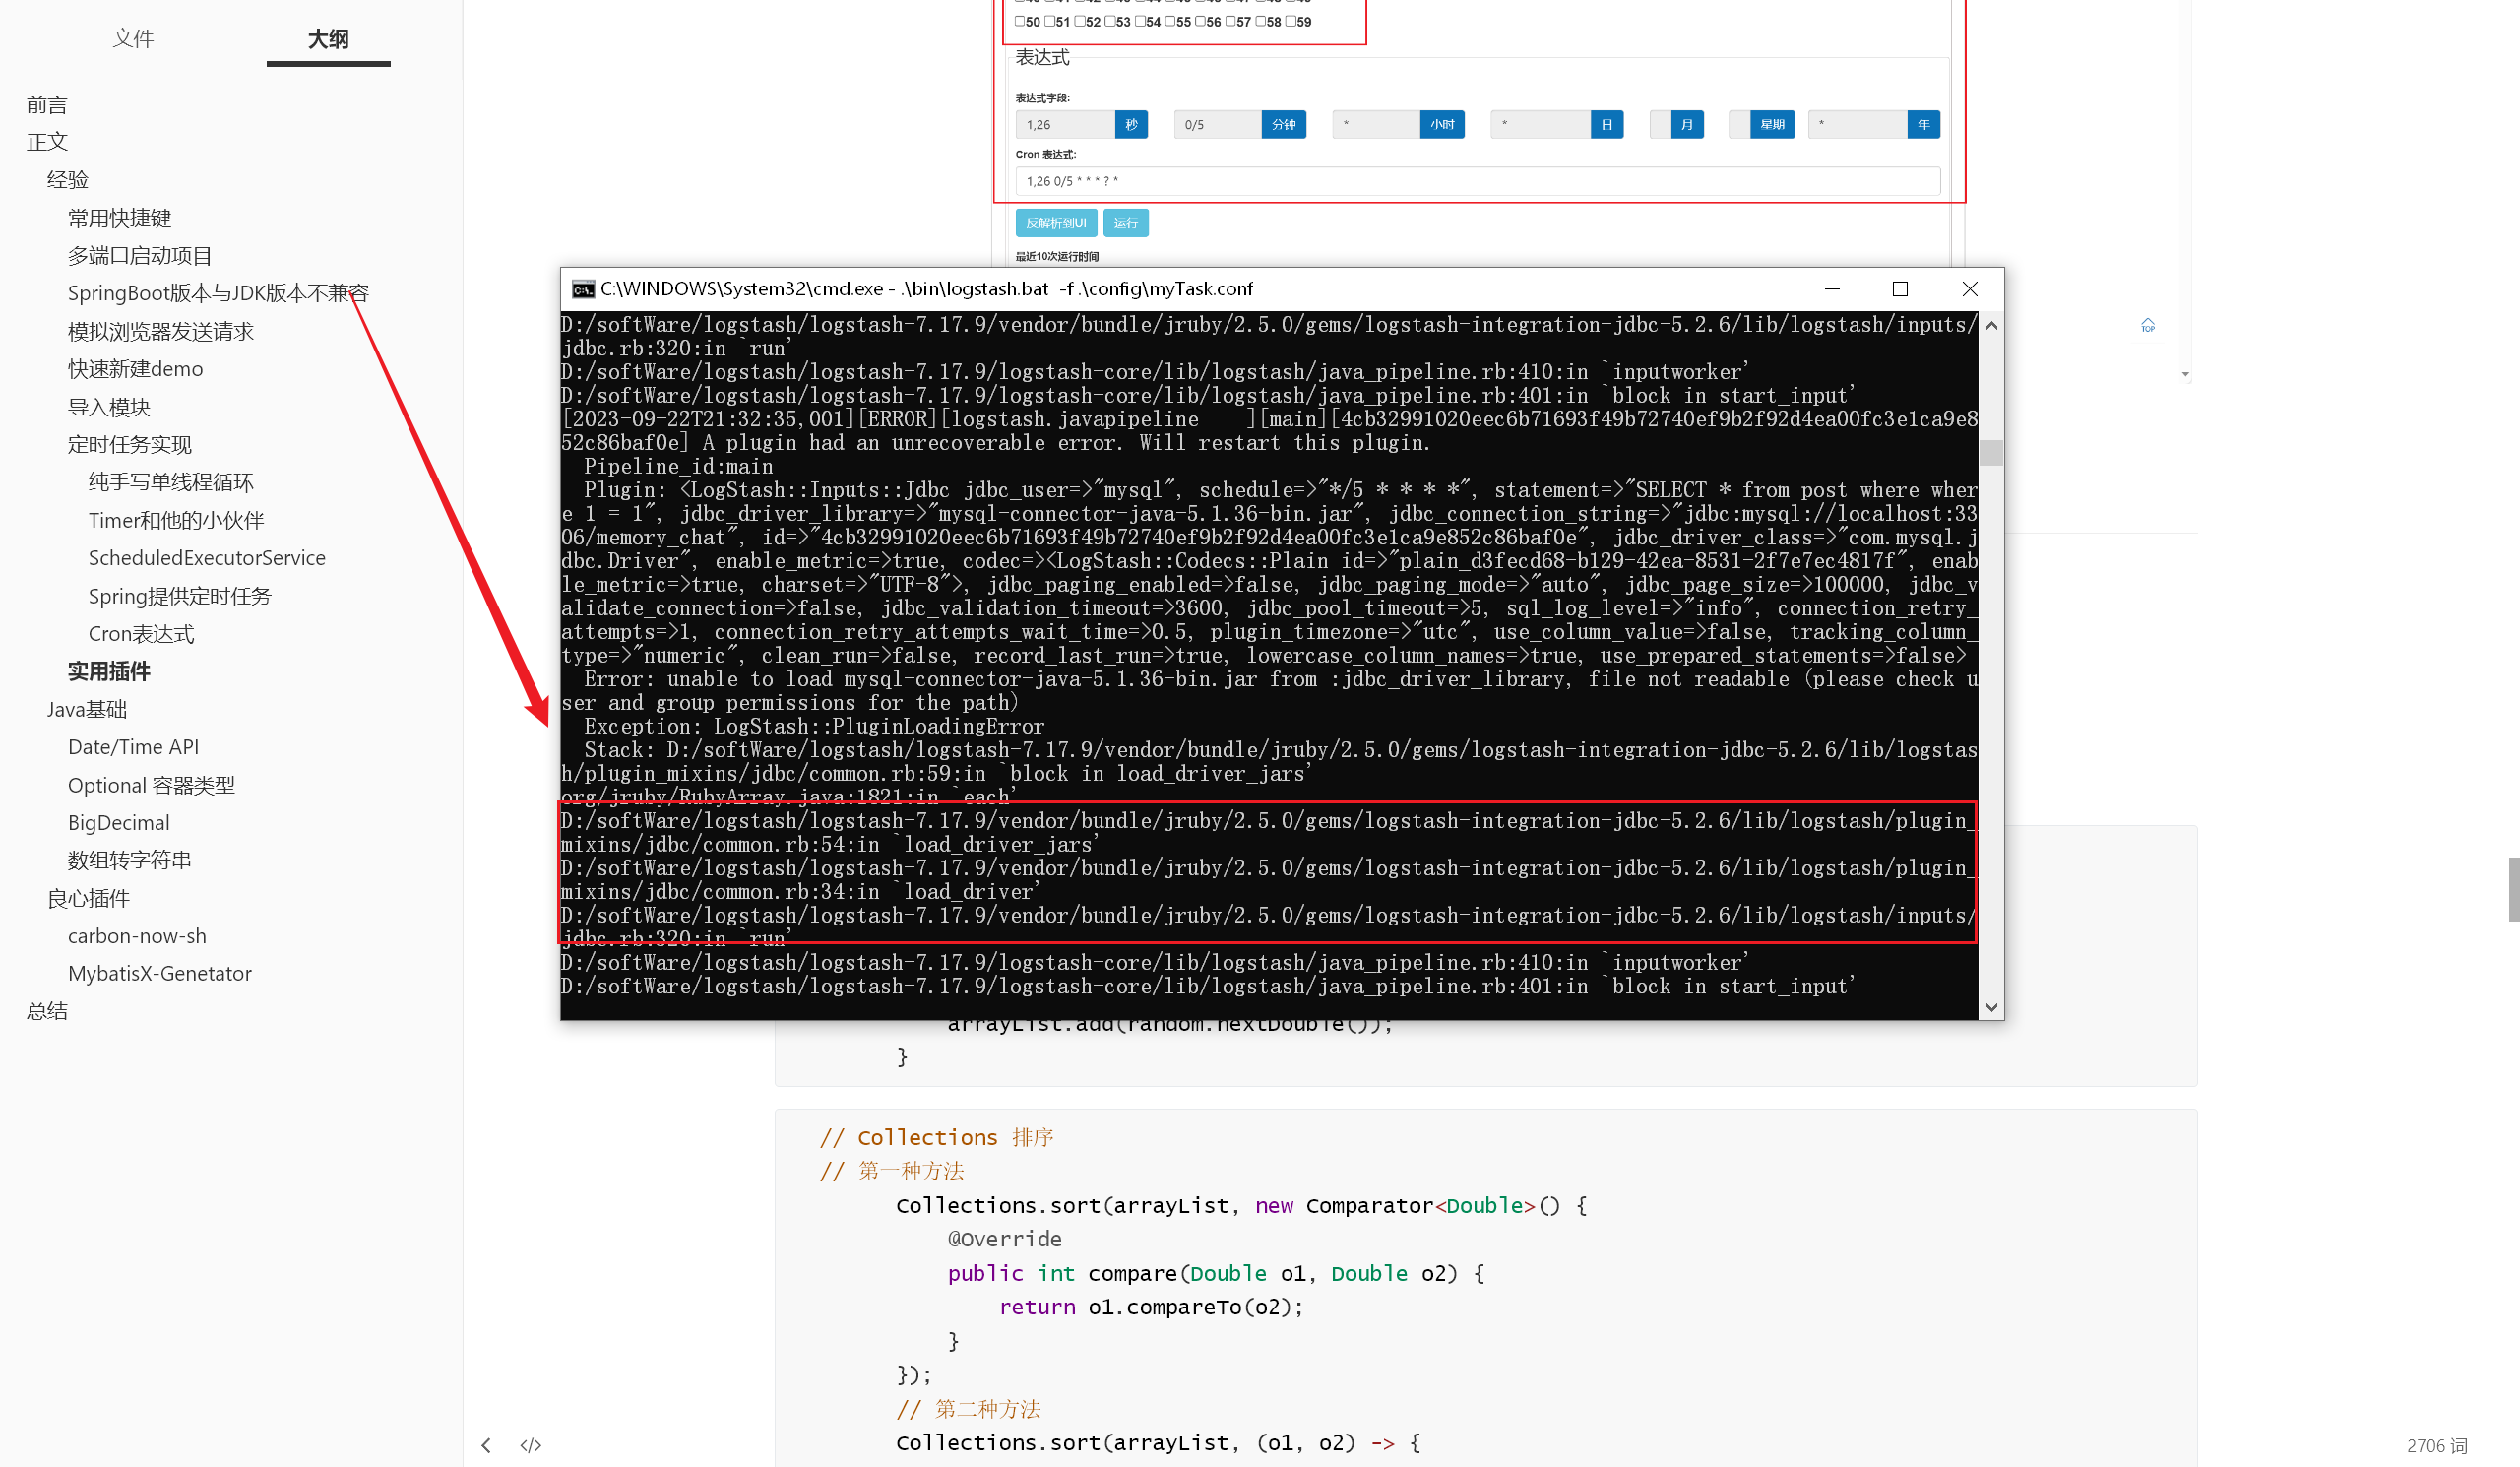Jump to BigDecimal in outline
This screenshot has height=1467, width=2520.
119,822
